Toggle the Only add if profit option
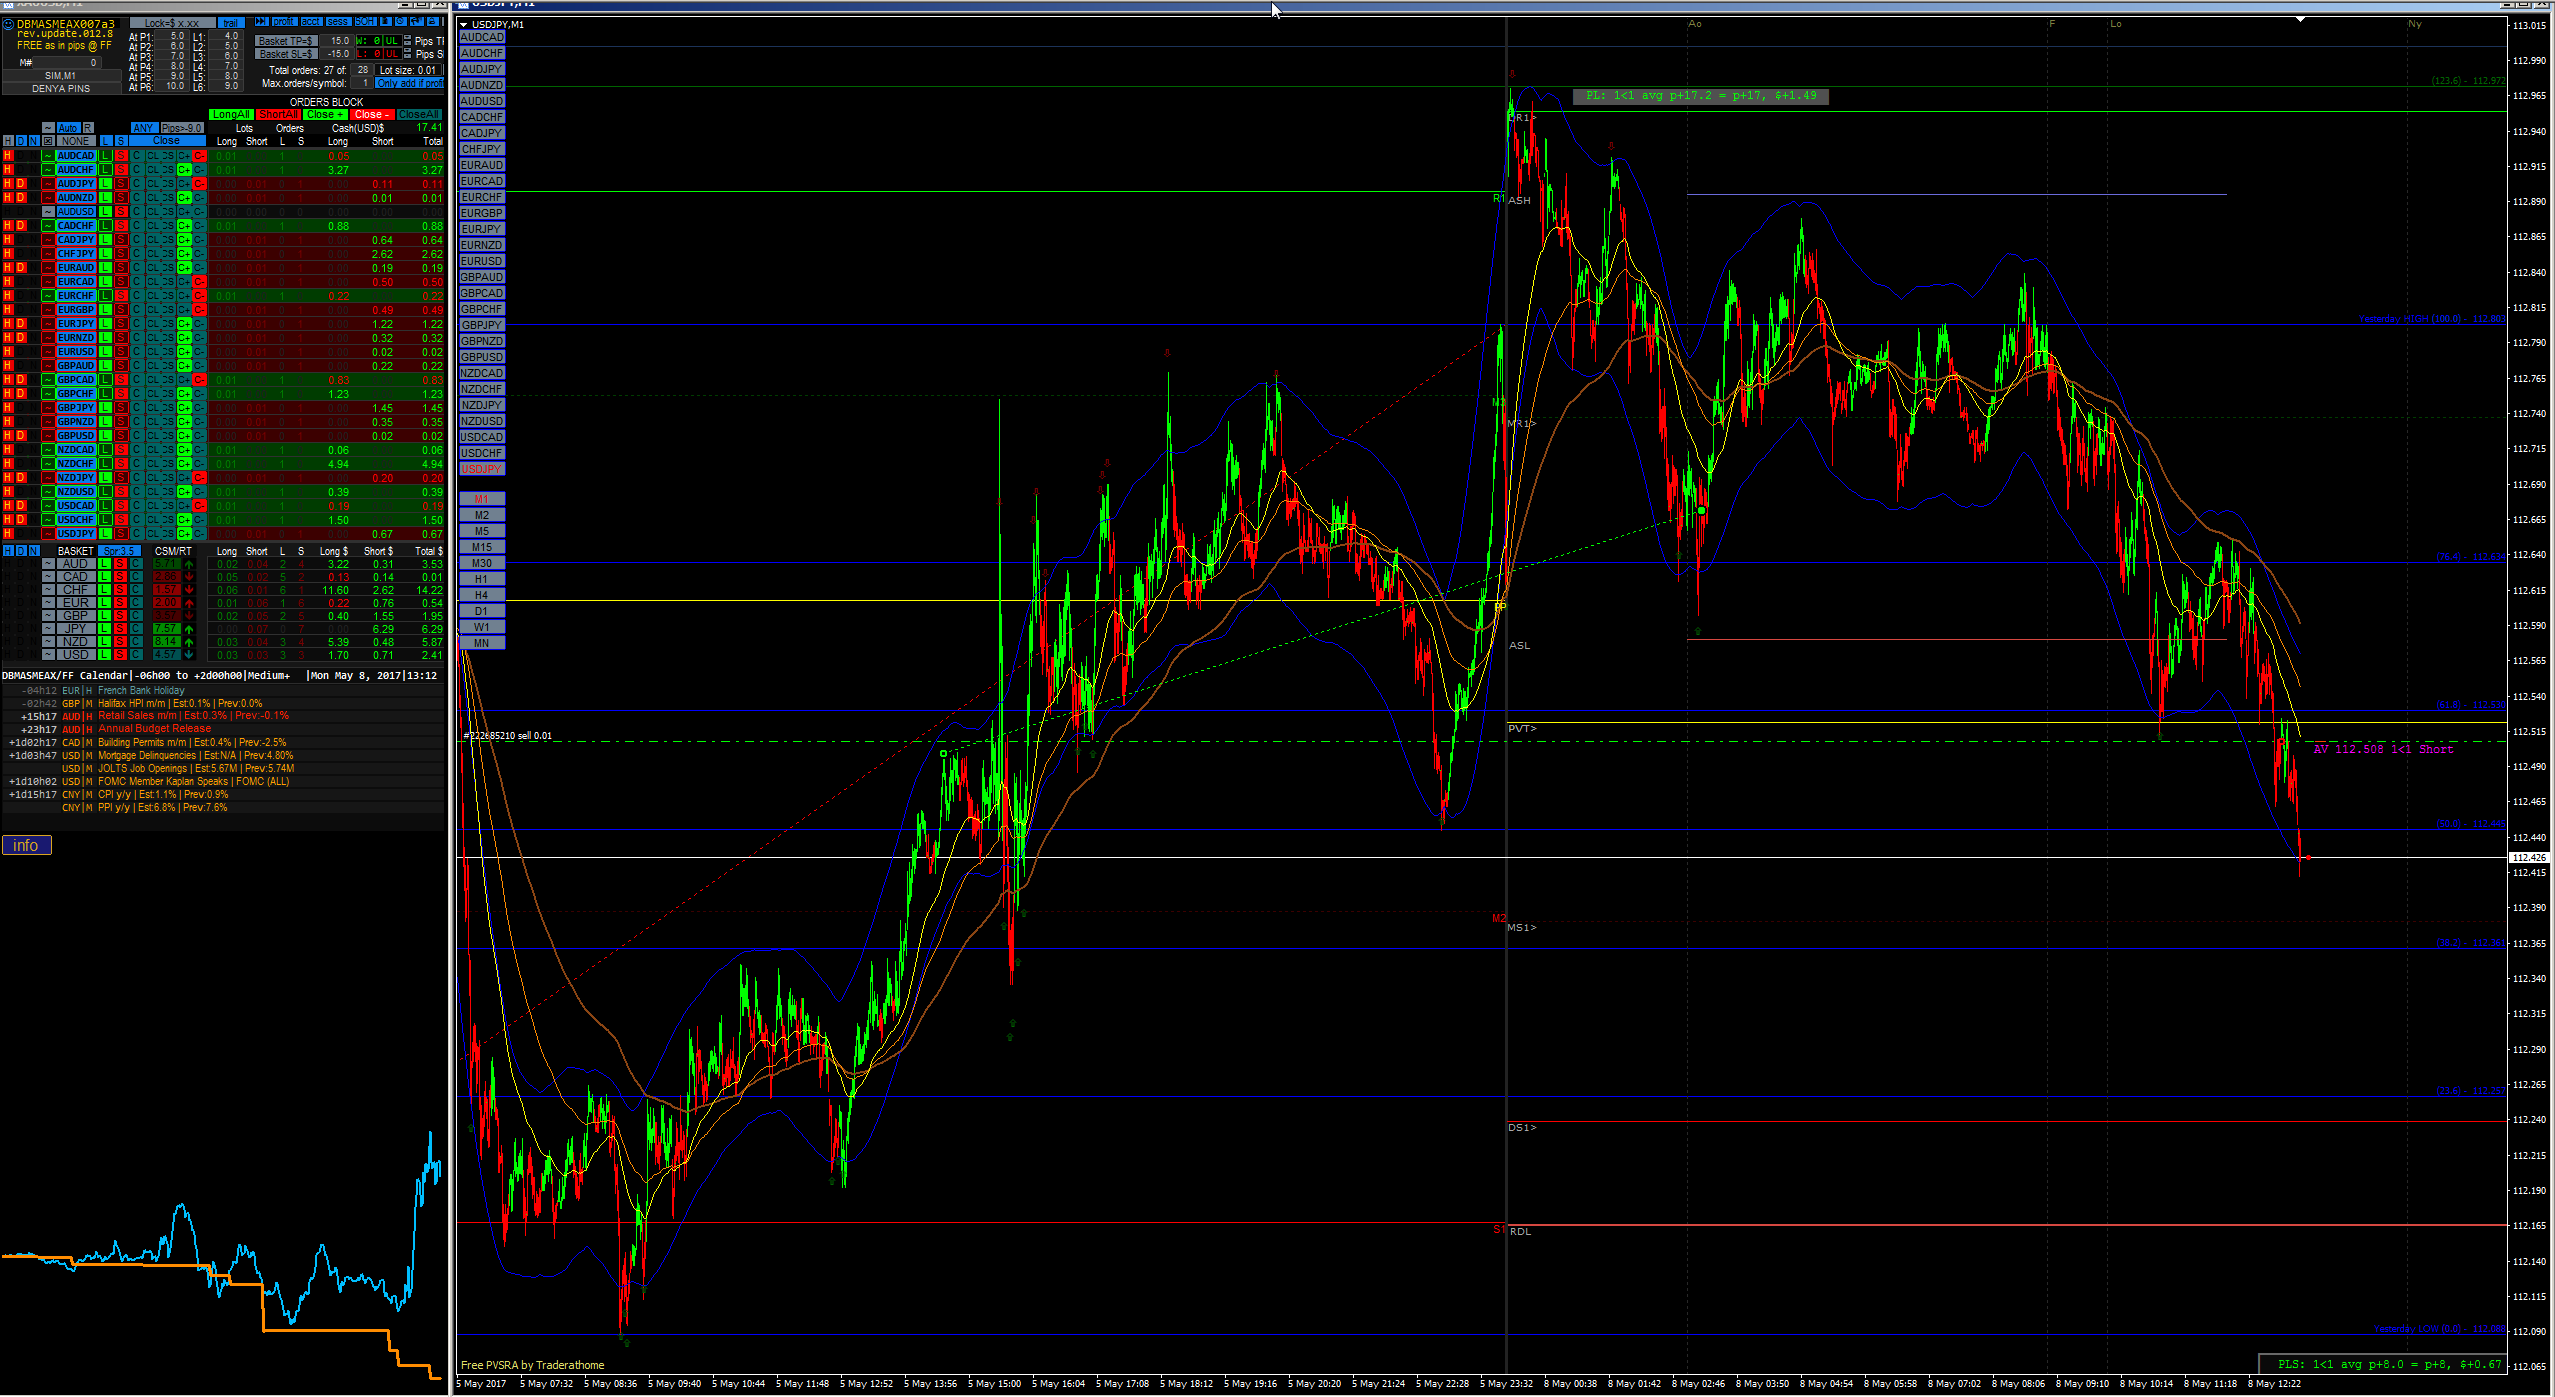2555x1397 pixels. (x=410, y=83)
